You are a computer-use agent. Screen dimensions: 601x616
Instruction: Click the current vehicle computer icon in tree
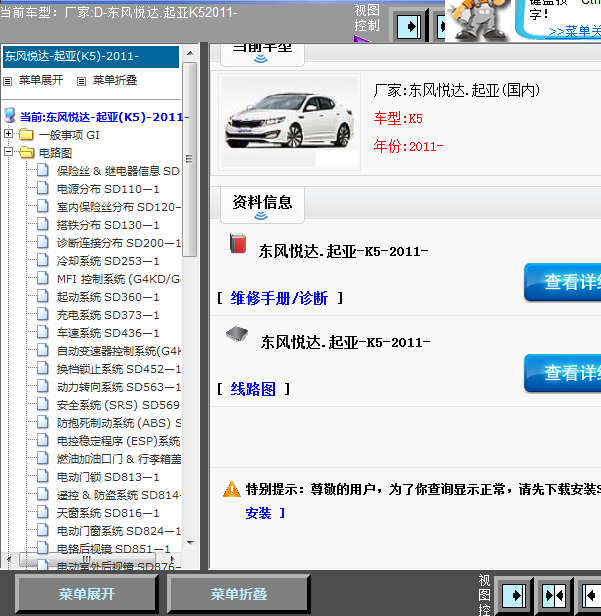coord(10,116)
